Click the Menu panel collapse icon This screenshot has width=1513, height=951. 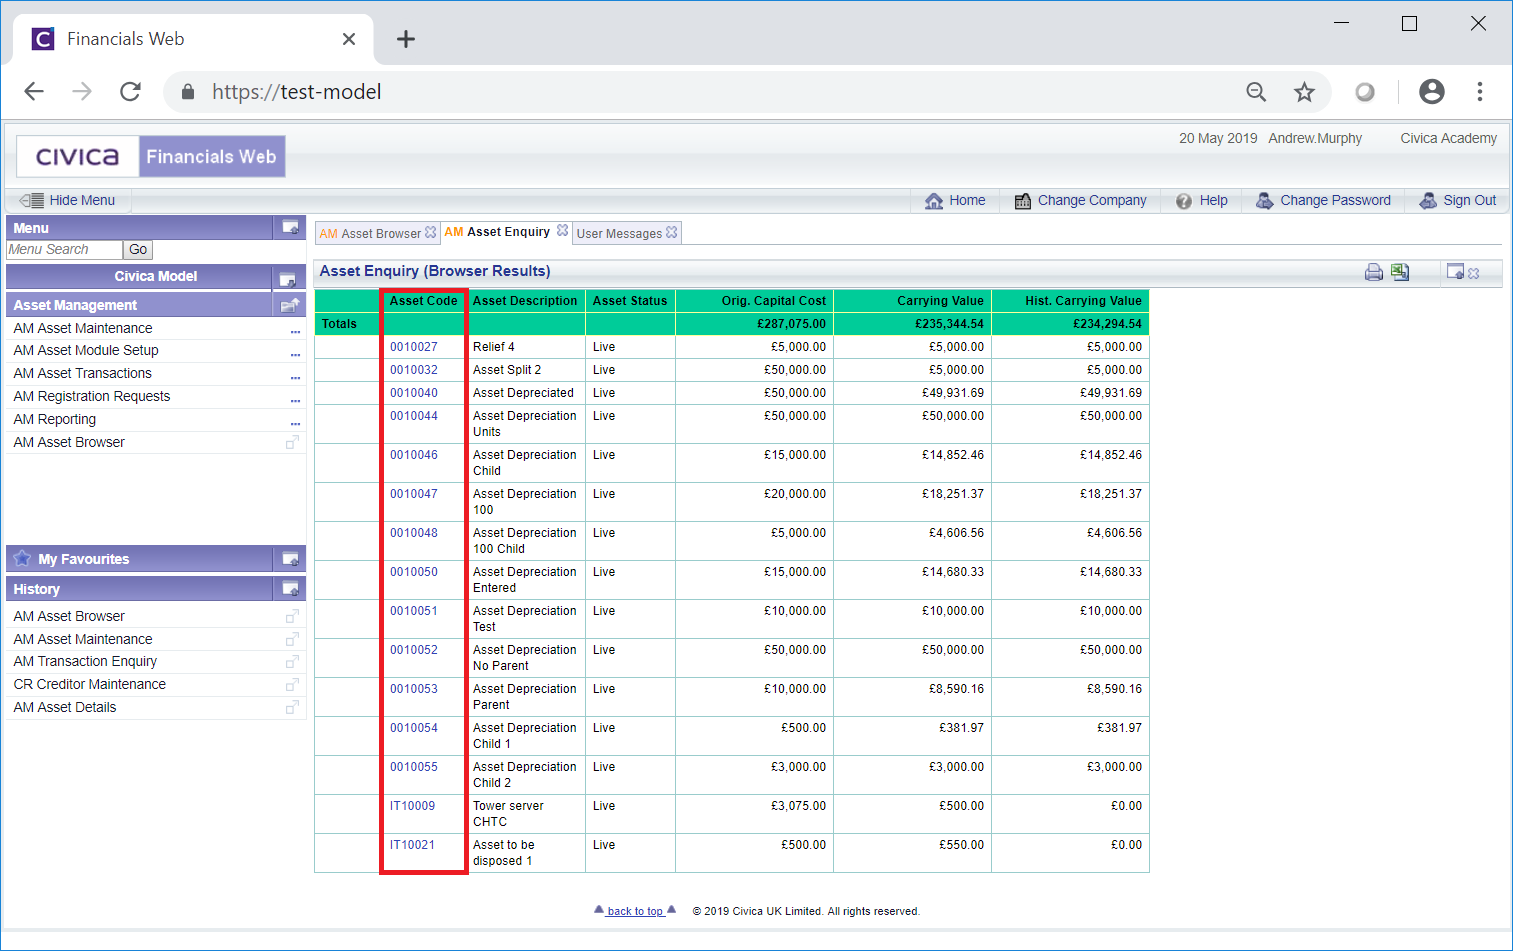click(290, 227)
